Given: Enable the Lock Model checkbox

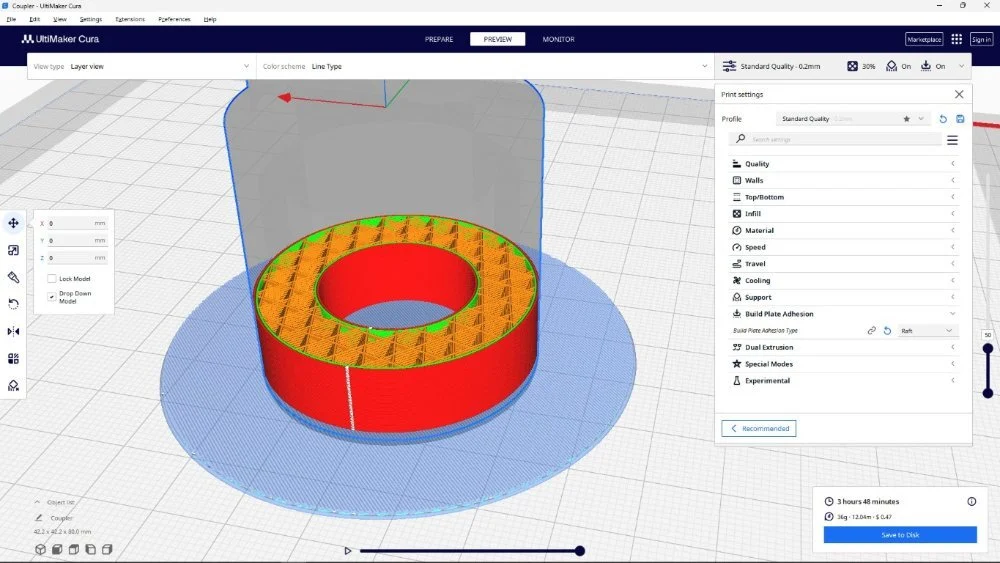Looking at the screenshot, I should (x=52, y=279).
